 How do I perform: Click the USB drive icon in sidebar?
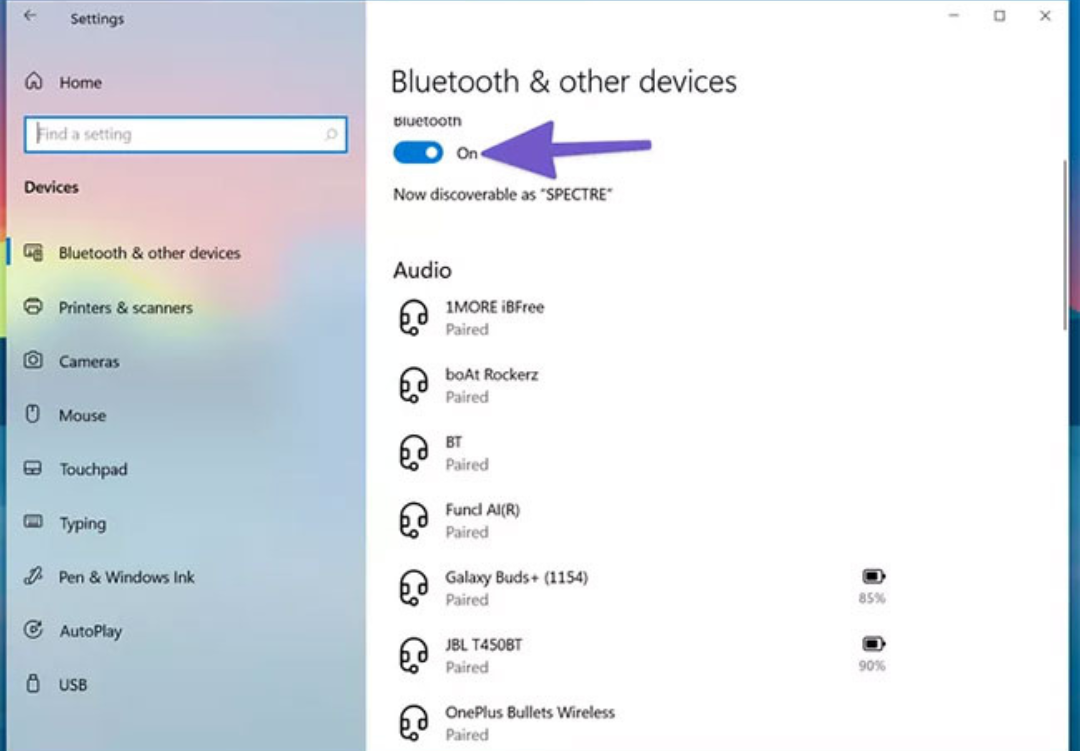point(32,683)
